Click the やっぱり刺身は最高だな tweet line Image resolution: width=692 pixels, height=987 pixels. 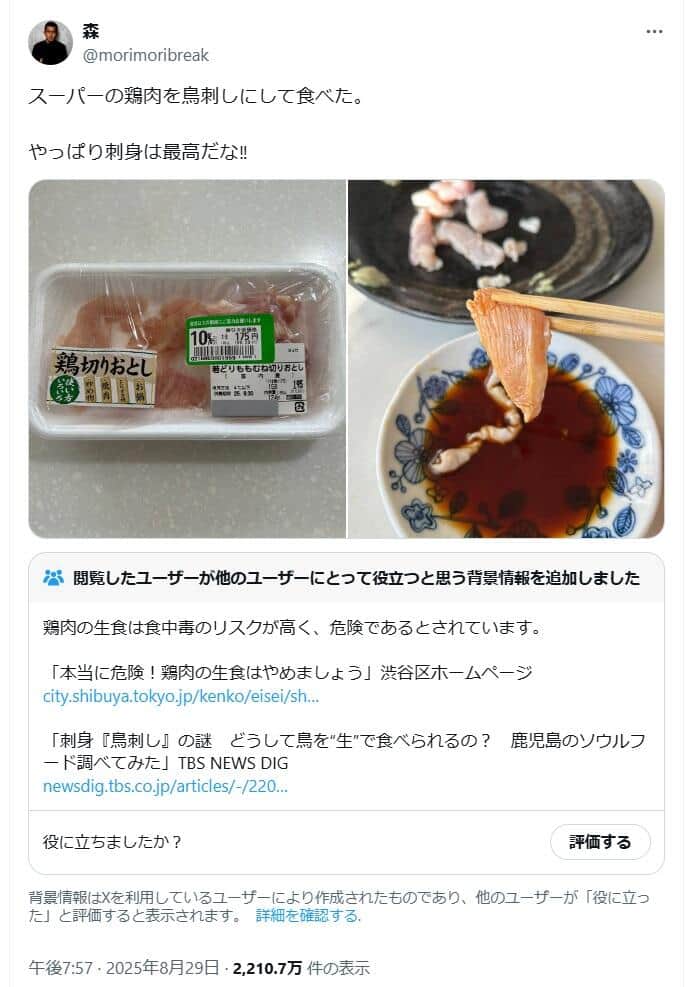pyautogui.click(x=138, y=152)
